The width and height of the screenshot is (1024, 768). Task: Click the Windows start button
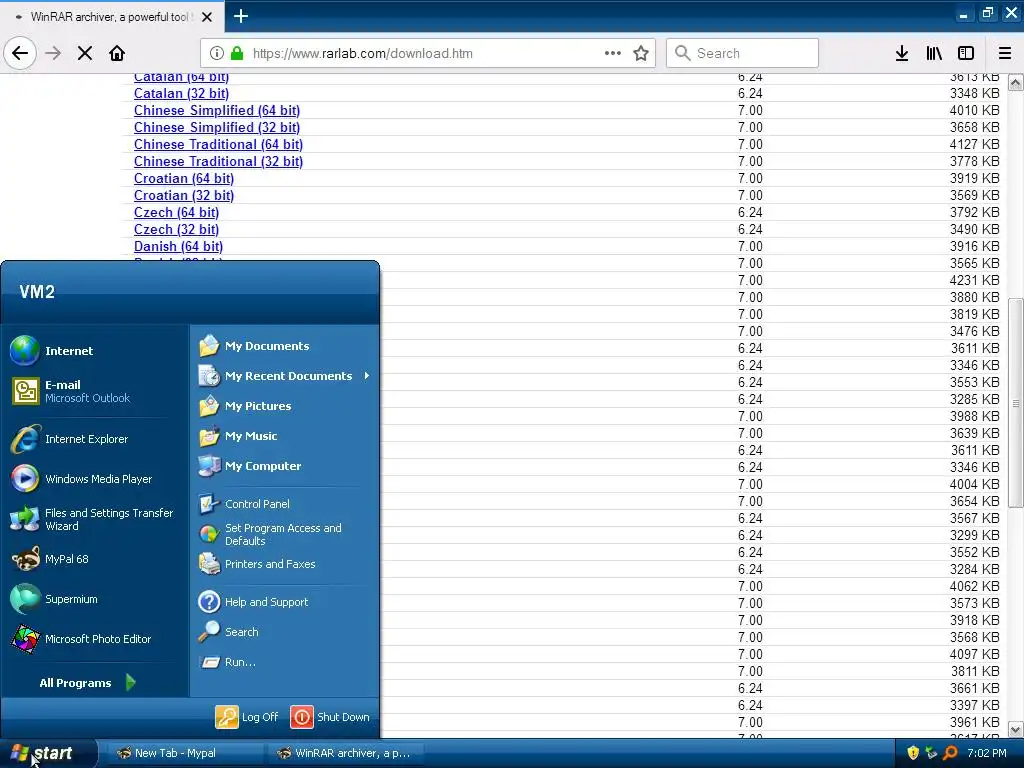[48, 753]
